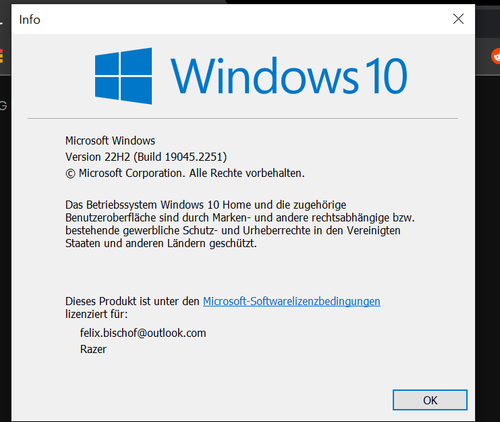Image resolution: width=500 pixels, height=422 pixels.
Task: Click the Reddit icon behind the dialog
Action: [x=496, y=57]
